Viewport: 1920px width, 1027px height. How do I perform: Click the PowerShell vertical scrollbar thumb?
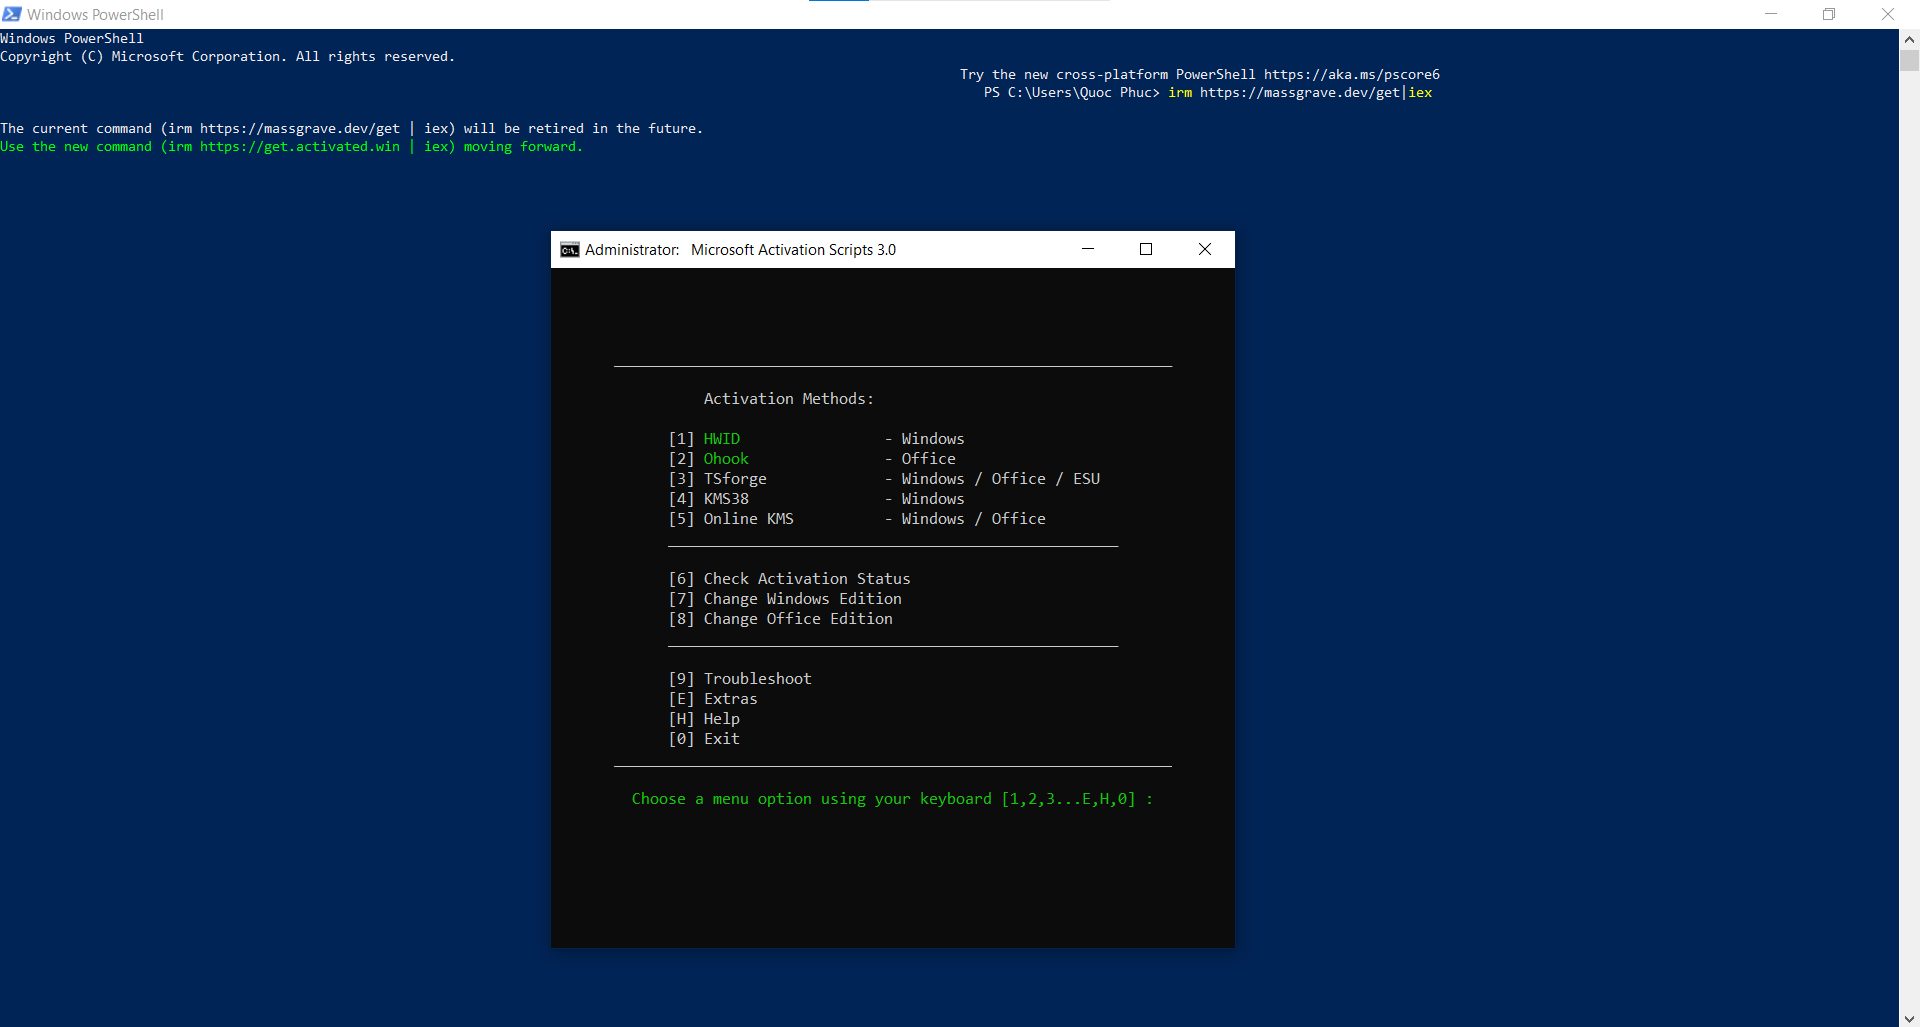tap(1909, 60)
